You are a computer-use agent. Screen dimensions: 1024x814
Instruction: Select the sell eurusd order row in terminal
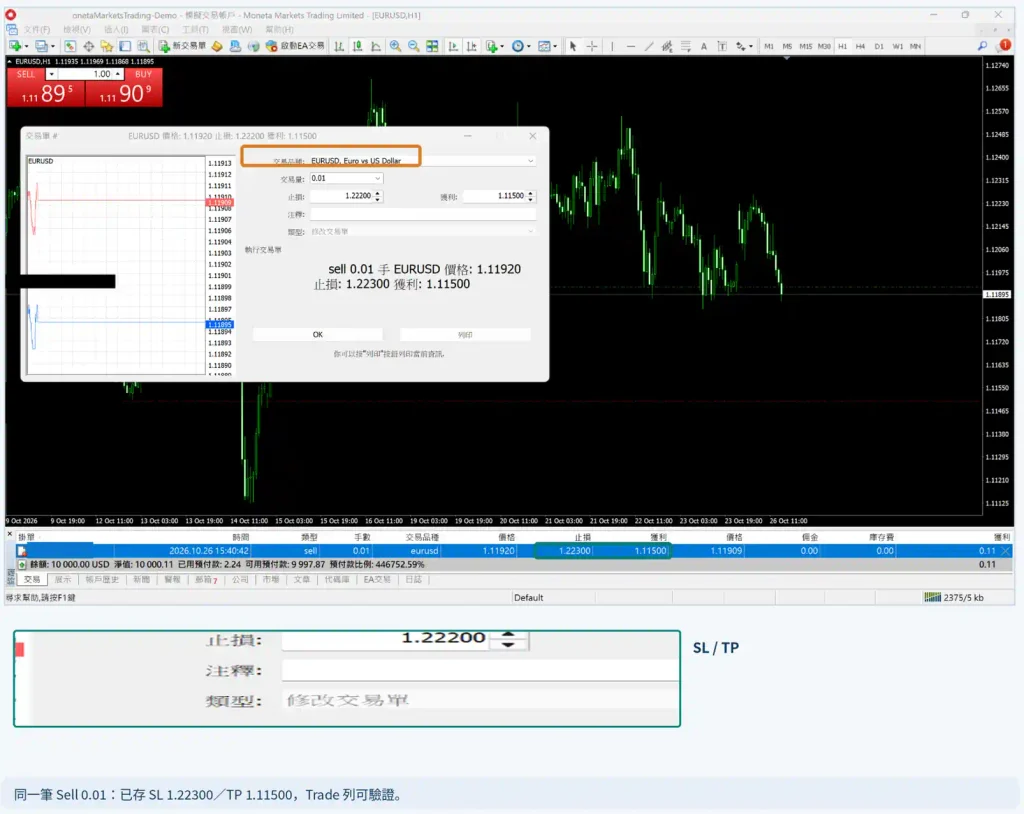[x=514, y=551]
